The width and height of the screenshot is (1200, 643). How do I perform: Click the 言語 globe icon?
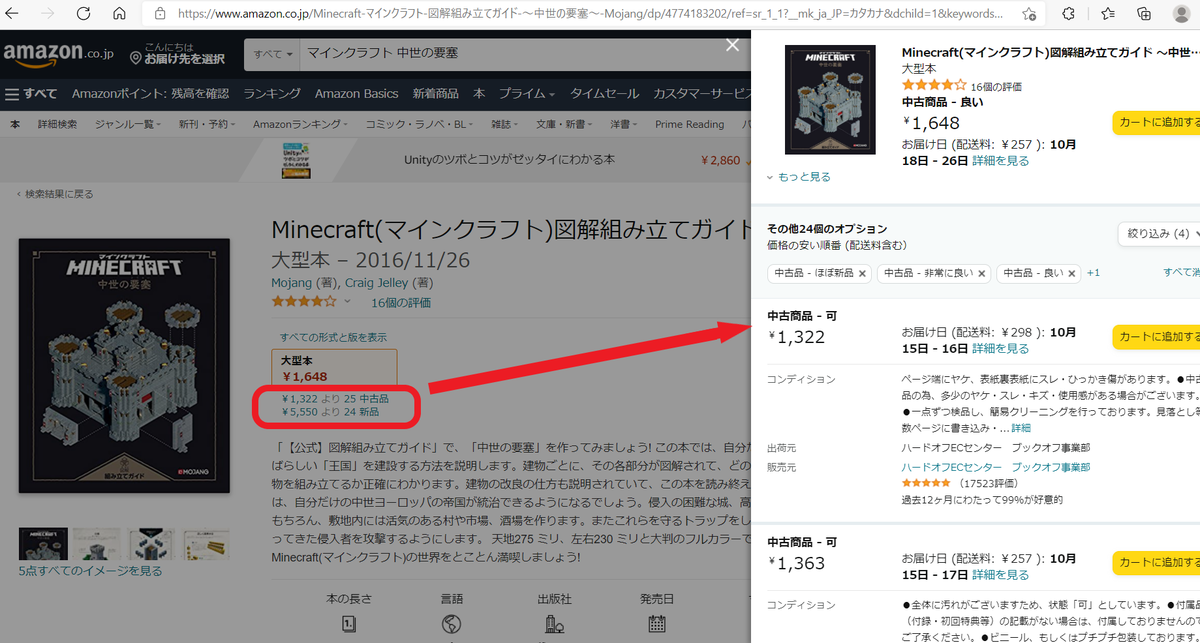pos(451,624)
